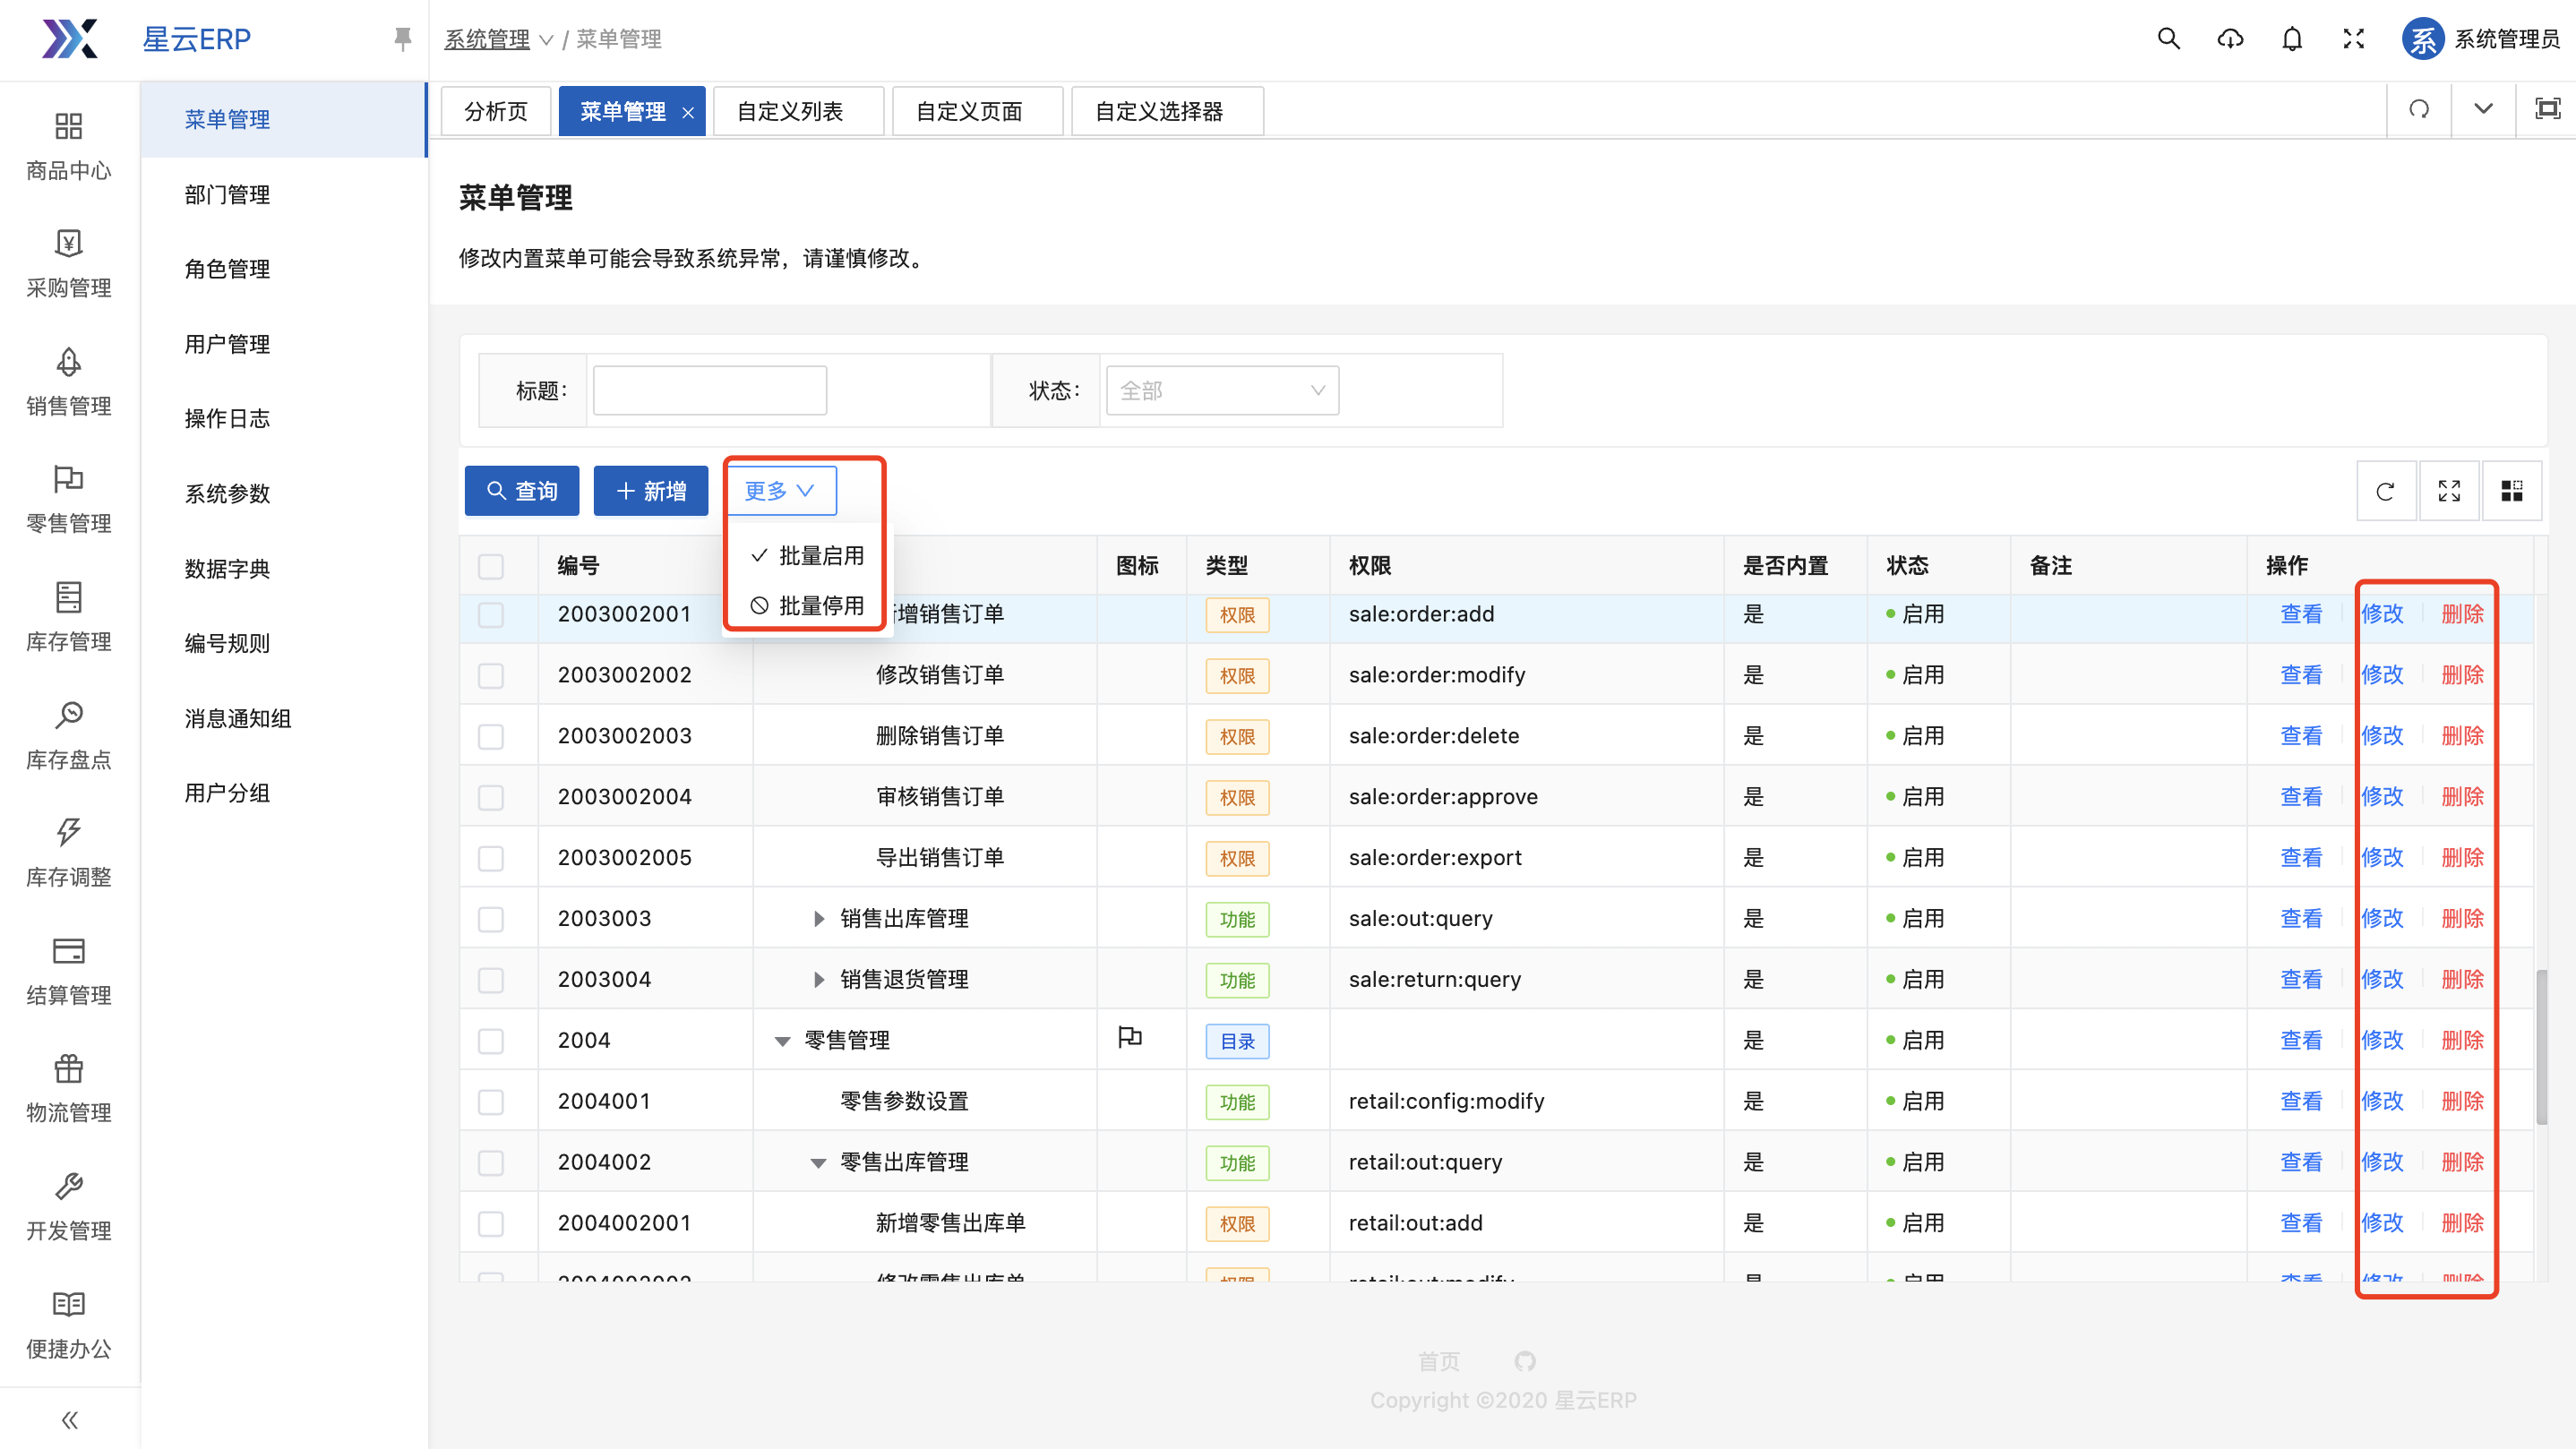Switch to the 自定义列表 tab
Screen dimensions: 2576x1449
pyautogui.click(x=790, y=111)
